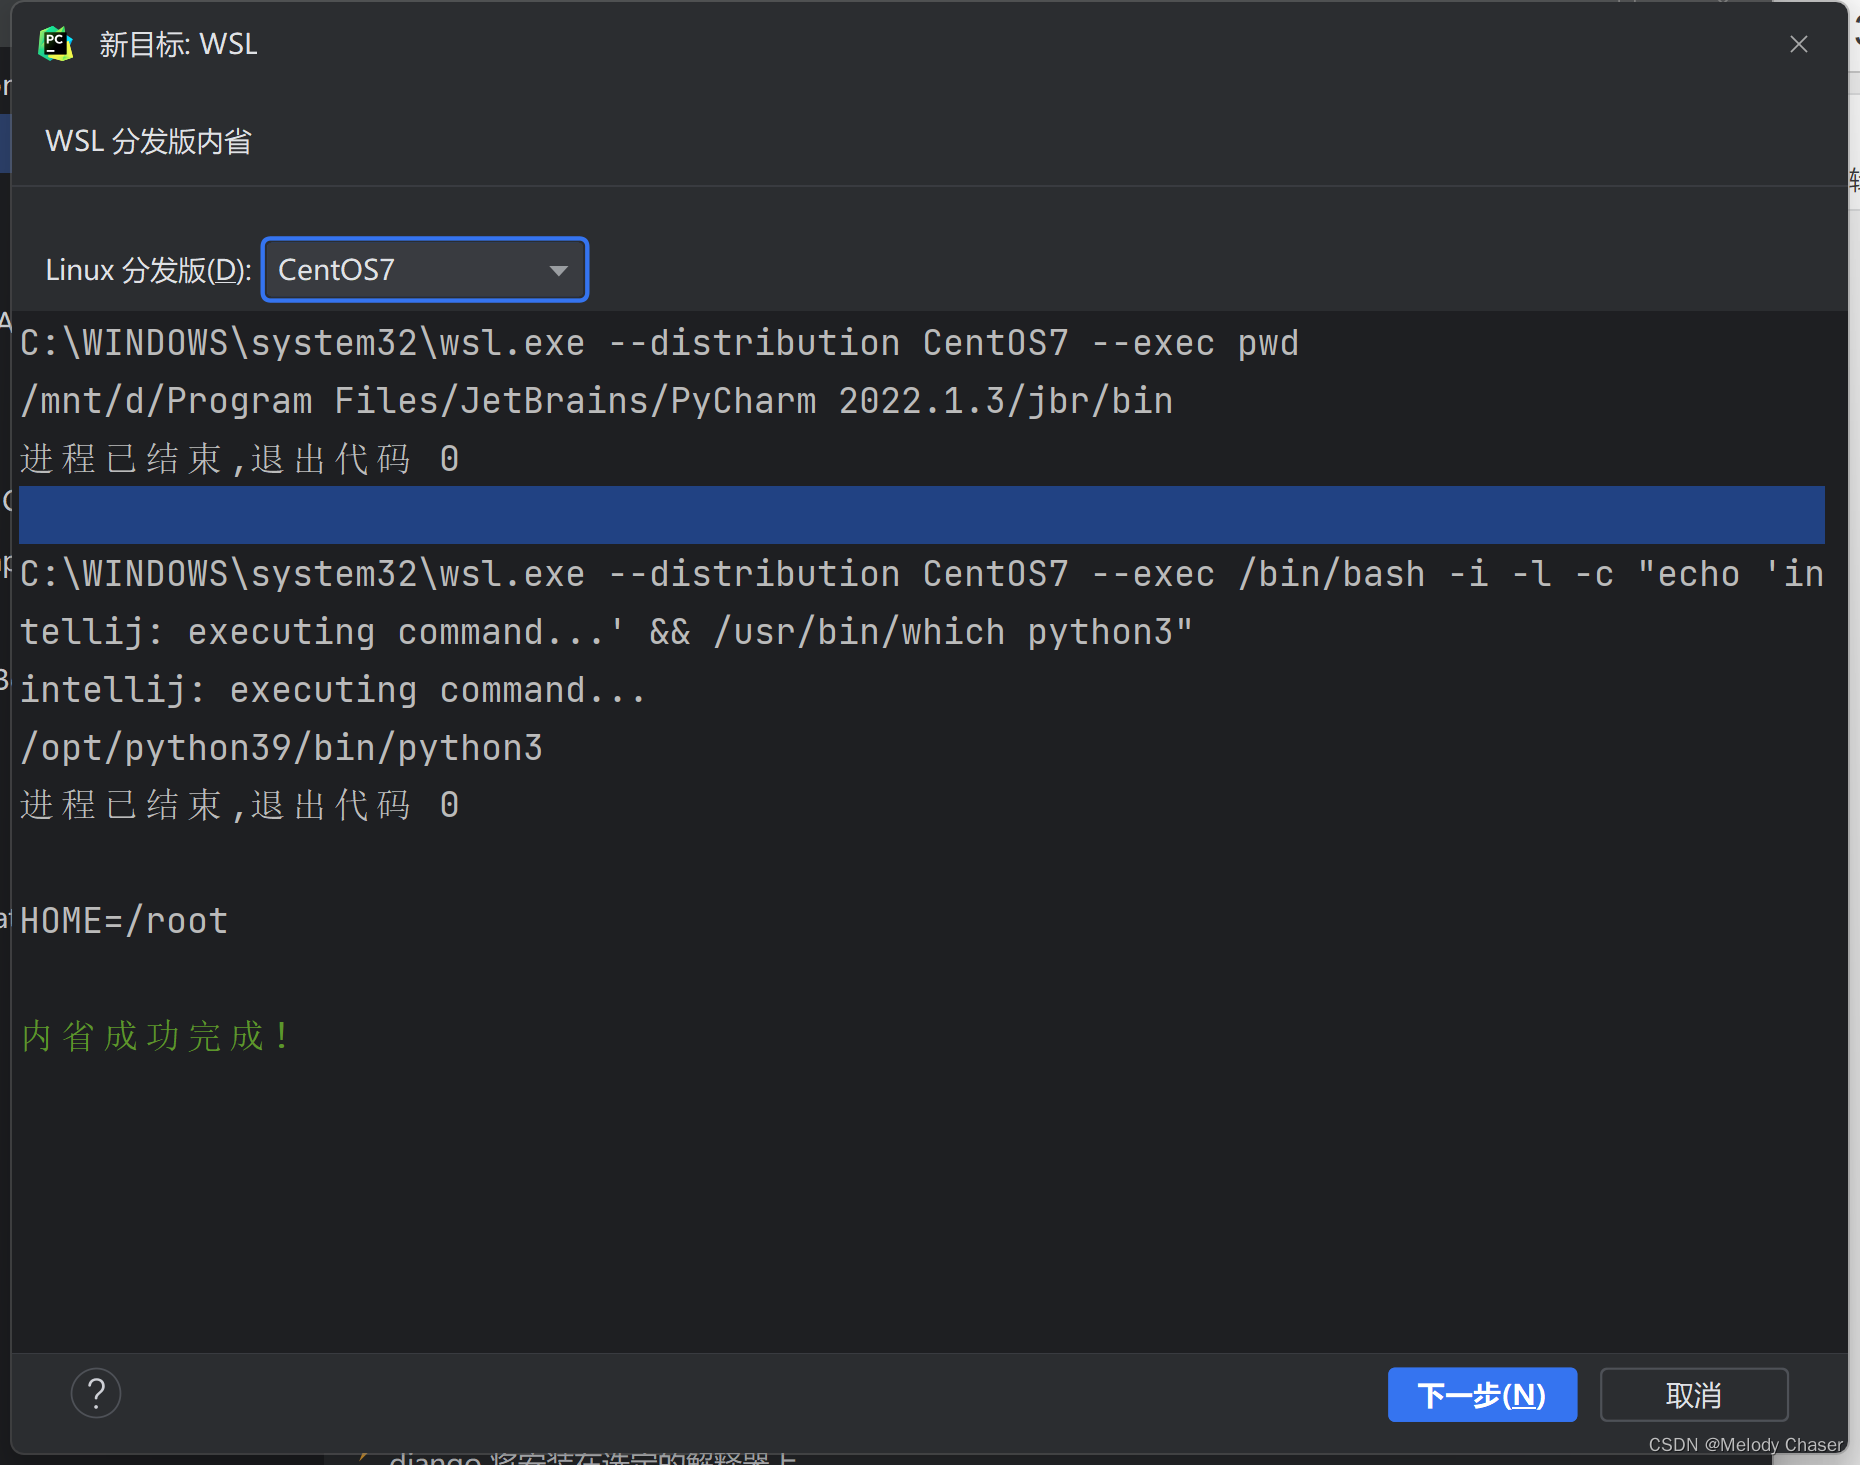The height and width of the screenshot is (1465, 1860).
Task: Click the Linux 分发版(D): label
Action: point(148,270)
